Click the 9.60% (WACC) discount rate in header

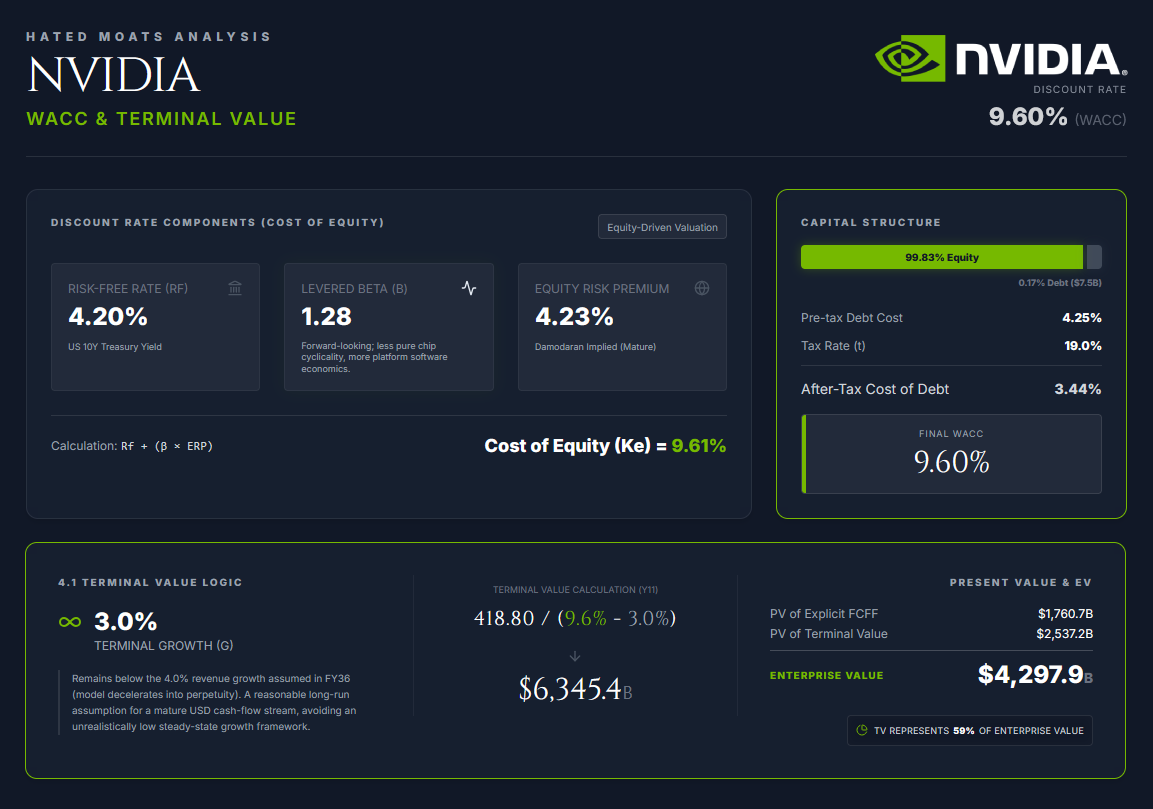[x=1057, y=117]
